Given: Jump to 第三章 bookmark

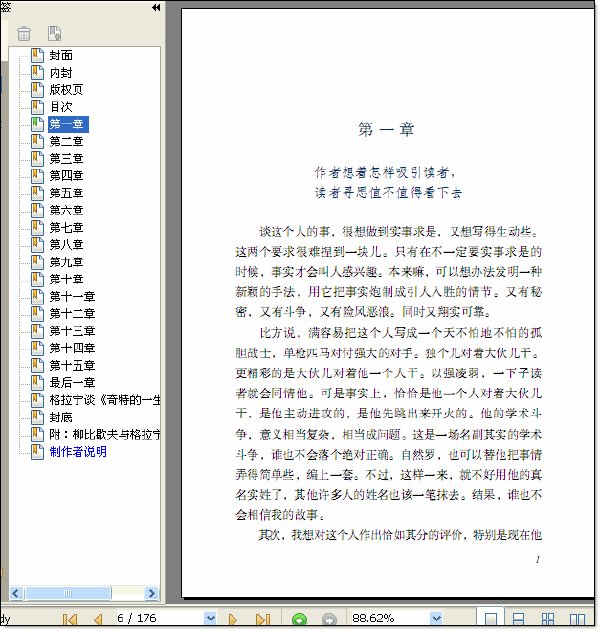Looking at the screenshot, I should tap(66, 159).
